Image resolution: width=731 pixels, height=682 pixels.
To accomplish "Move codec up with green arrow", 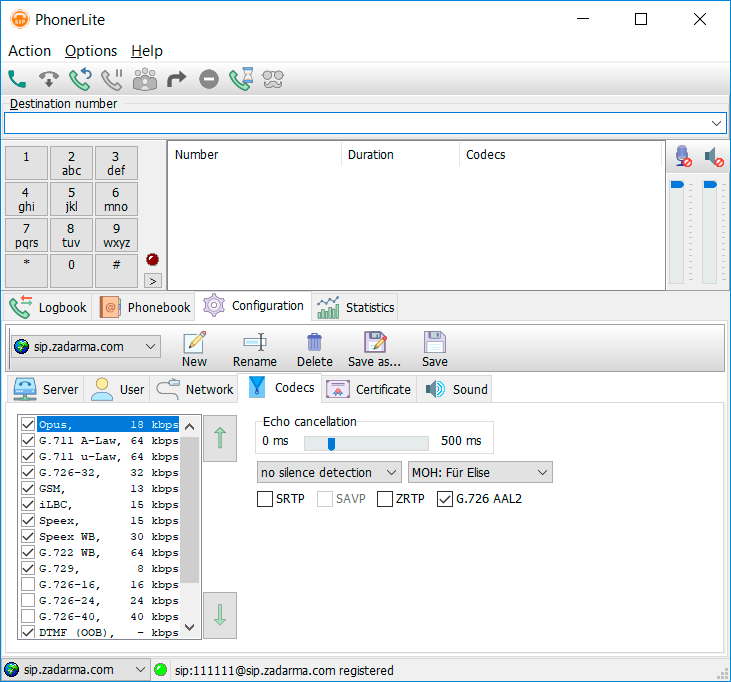I will pos(220,438).
